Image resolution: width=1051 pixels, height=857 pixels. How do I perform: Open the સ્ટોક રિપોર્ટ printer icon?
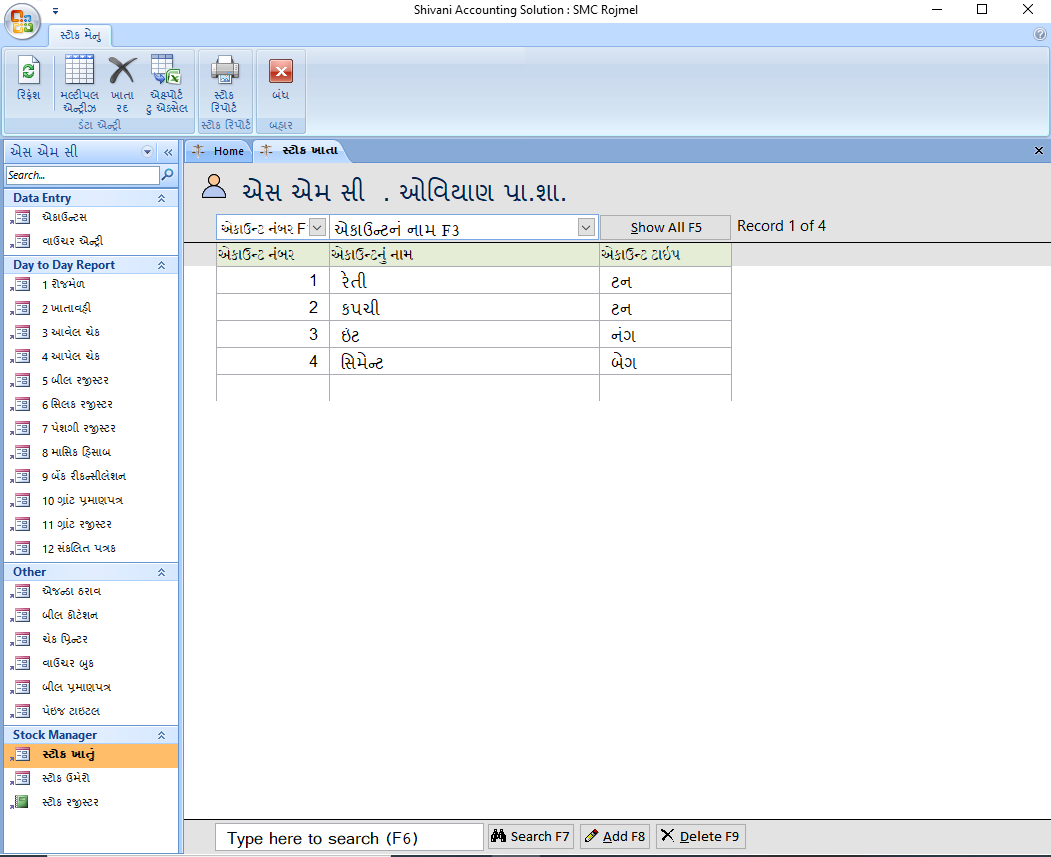224,80
